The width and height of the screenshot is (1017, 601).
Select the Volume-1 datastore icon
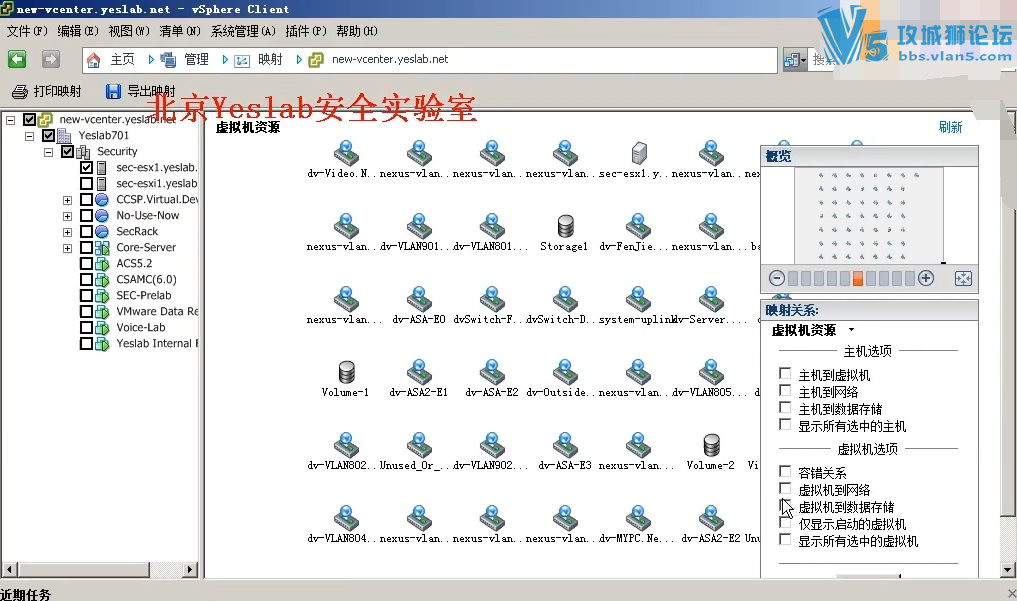click(346, 372)
